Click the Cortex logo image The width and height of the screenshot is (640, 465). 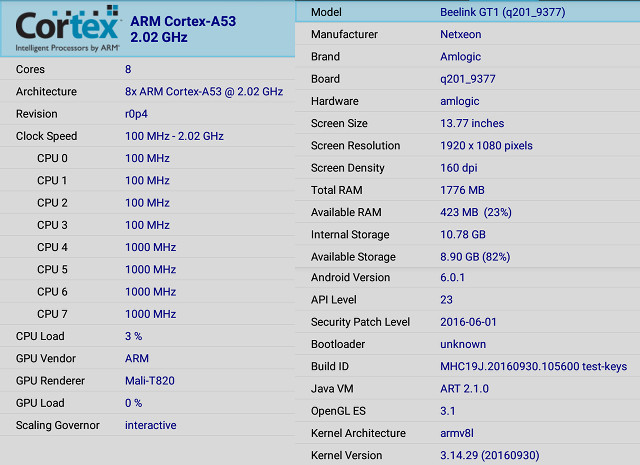click(x=67, y=29)
